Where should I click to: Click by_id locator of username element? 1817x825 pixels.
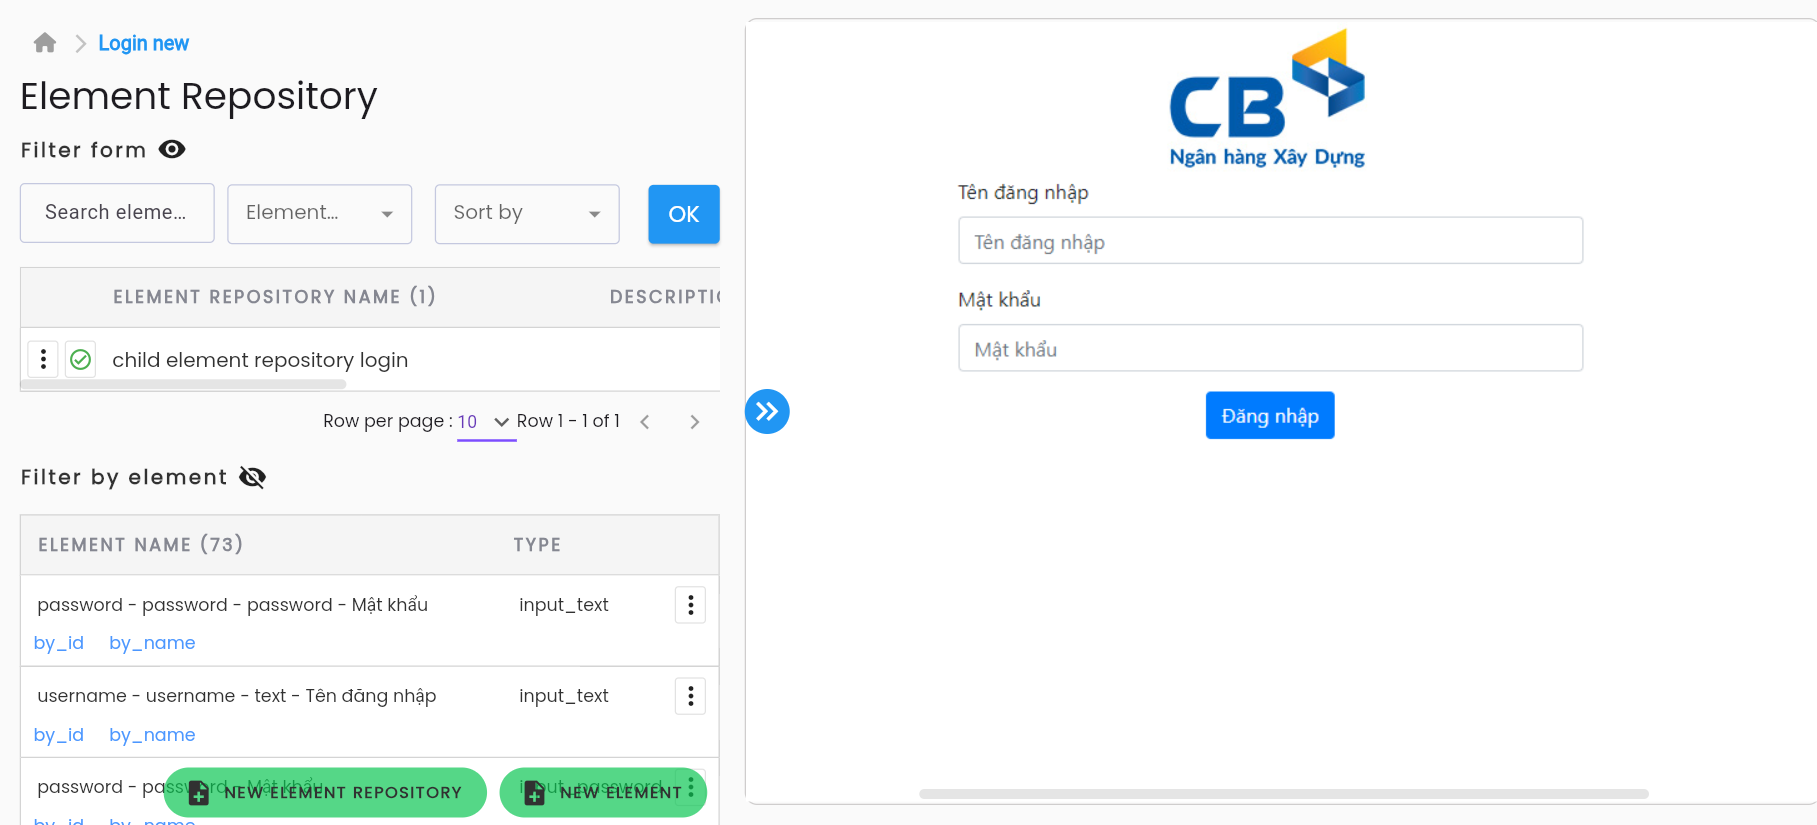click(59, 735)
